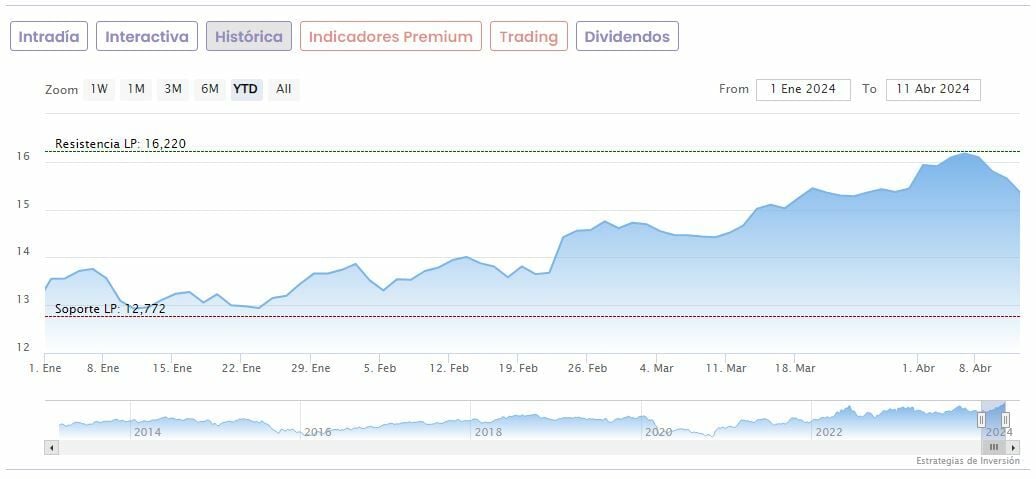The width and height of the screenshot is (1036, 479).
Task: Click the Trading button
Action: (x=528, y=37)
